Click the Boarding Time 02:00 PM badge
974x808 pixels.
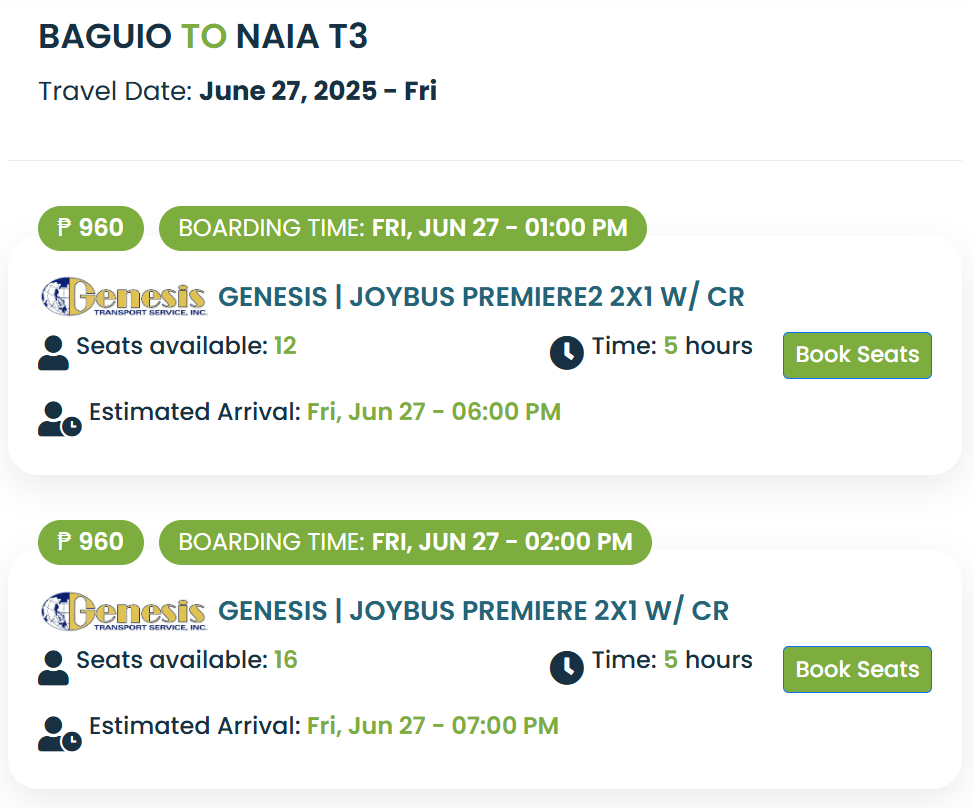(405, 542)
